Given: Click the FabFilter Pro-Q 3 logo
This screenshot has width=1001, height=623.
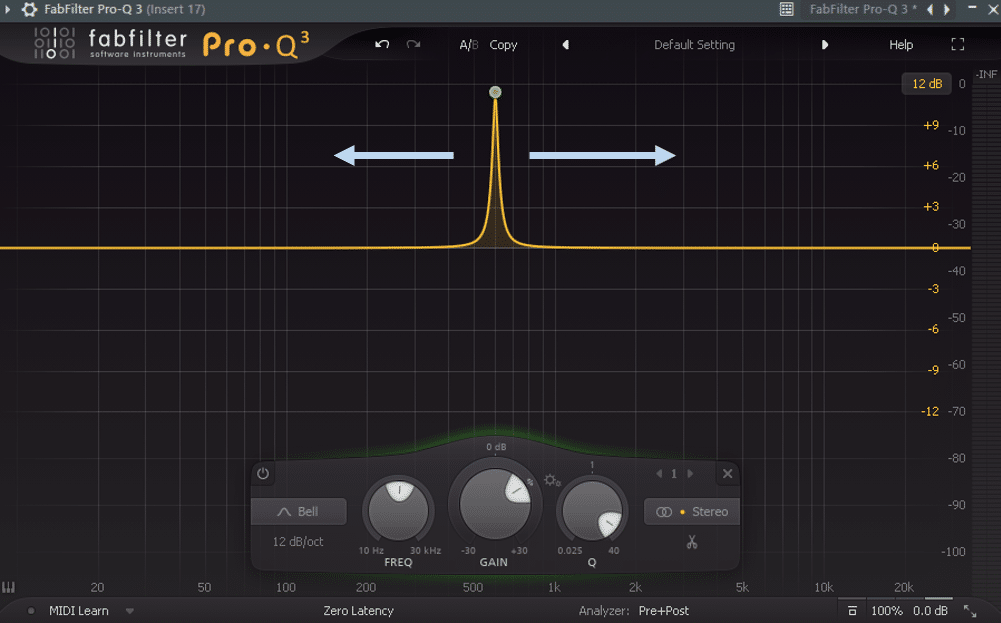Looking at the screenshot, I should click(171, 44).
